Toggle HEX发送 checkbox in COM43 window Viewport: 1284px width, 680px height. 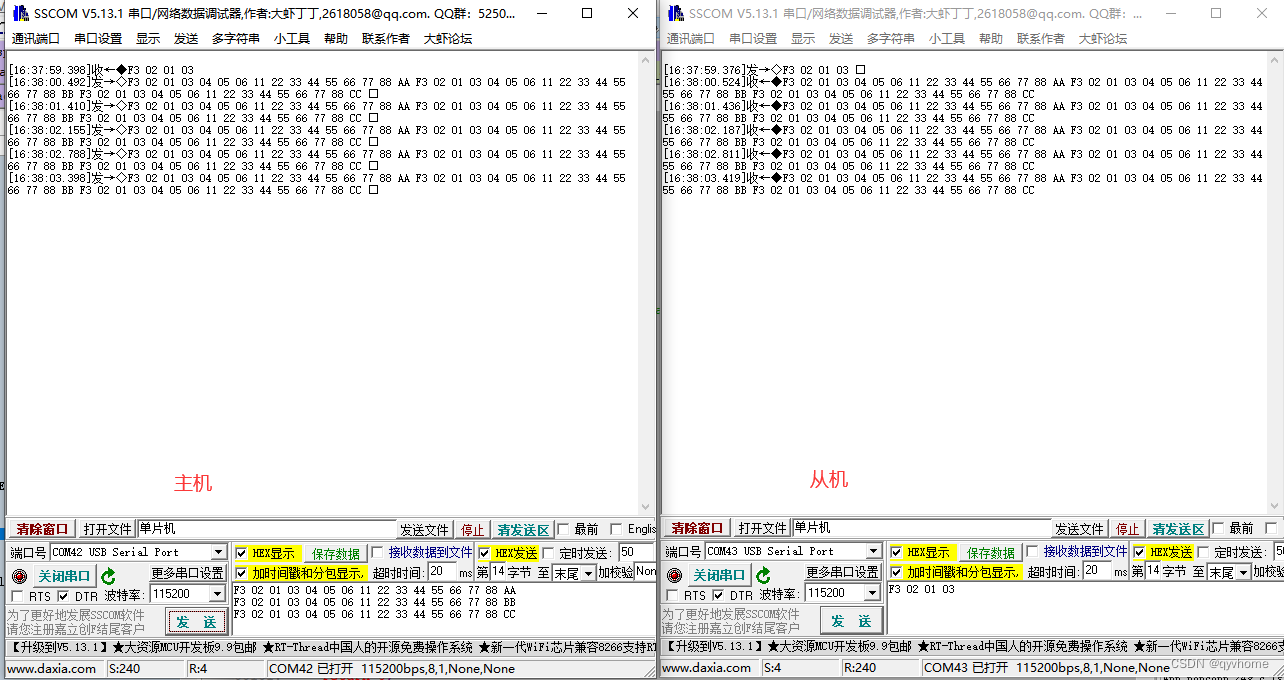coord(1139,552)
